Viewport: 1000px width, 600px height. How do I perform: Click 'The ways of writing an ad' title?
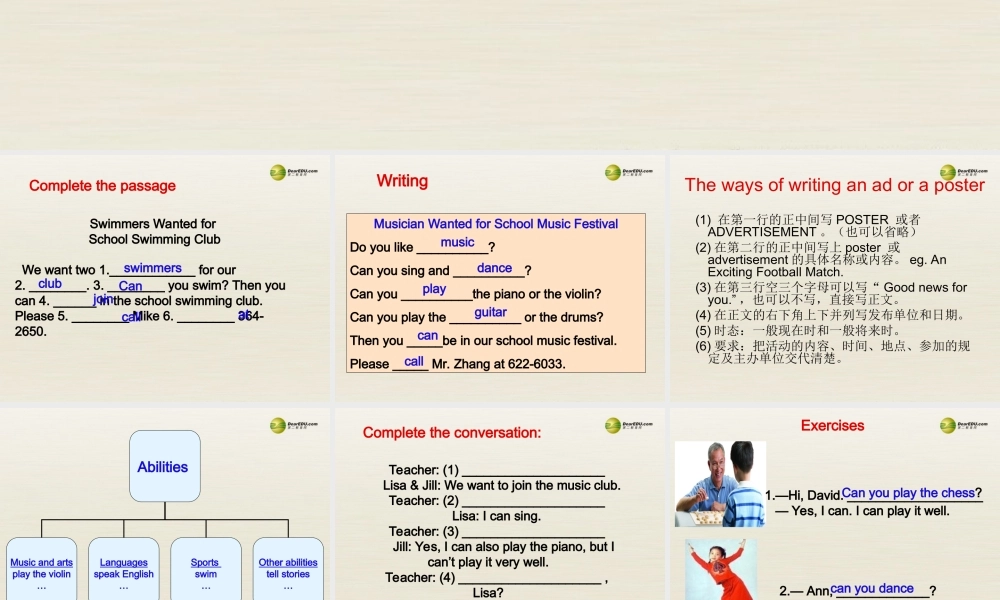point(834,185)
